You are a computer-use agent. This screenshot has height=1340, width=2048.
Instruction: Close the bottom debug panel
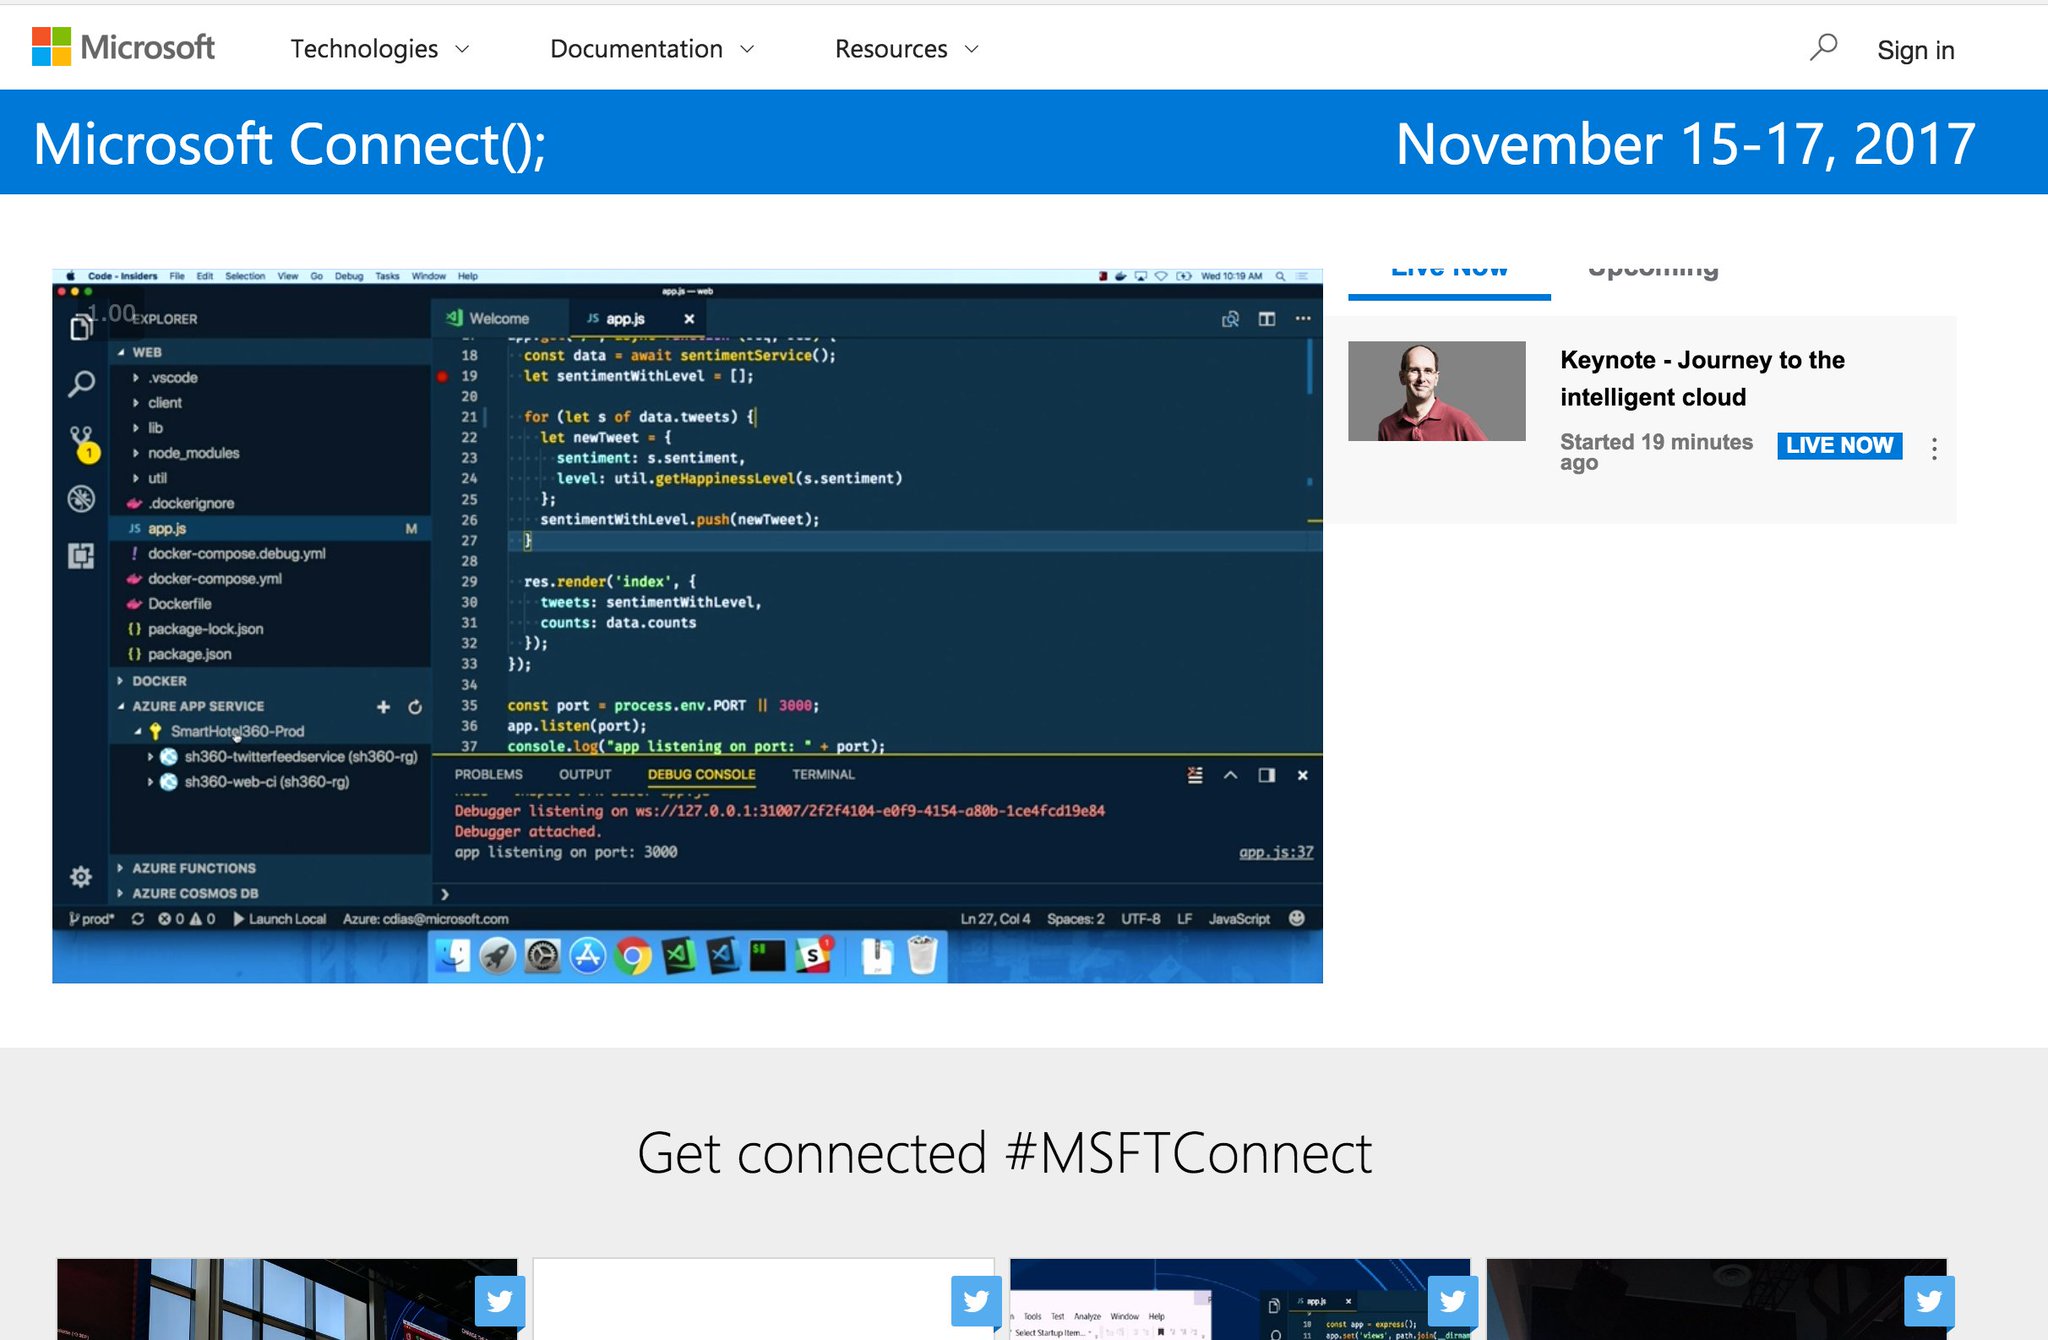(1303, 775)
